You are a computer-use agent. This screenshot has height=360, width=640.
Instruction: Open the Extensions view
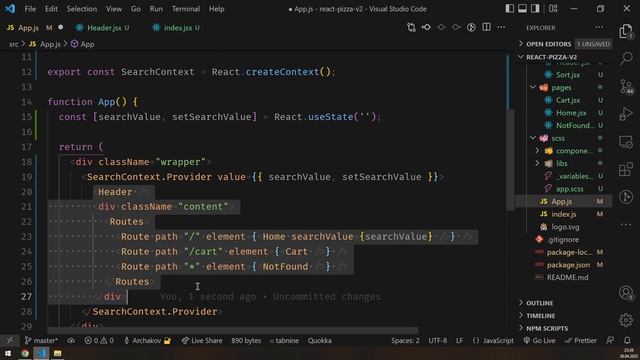626,169
